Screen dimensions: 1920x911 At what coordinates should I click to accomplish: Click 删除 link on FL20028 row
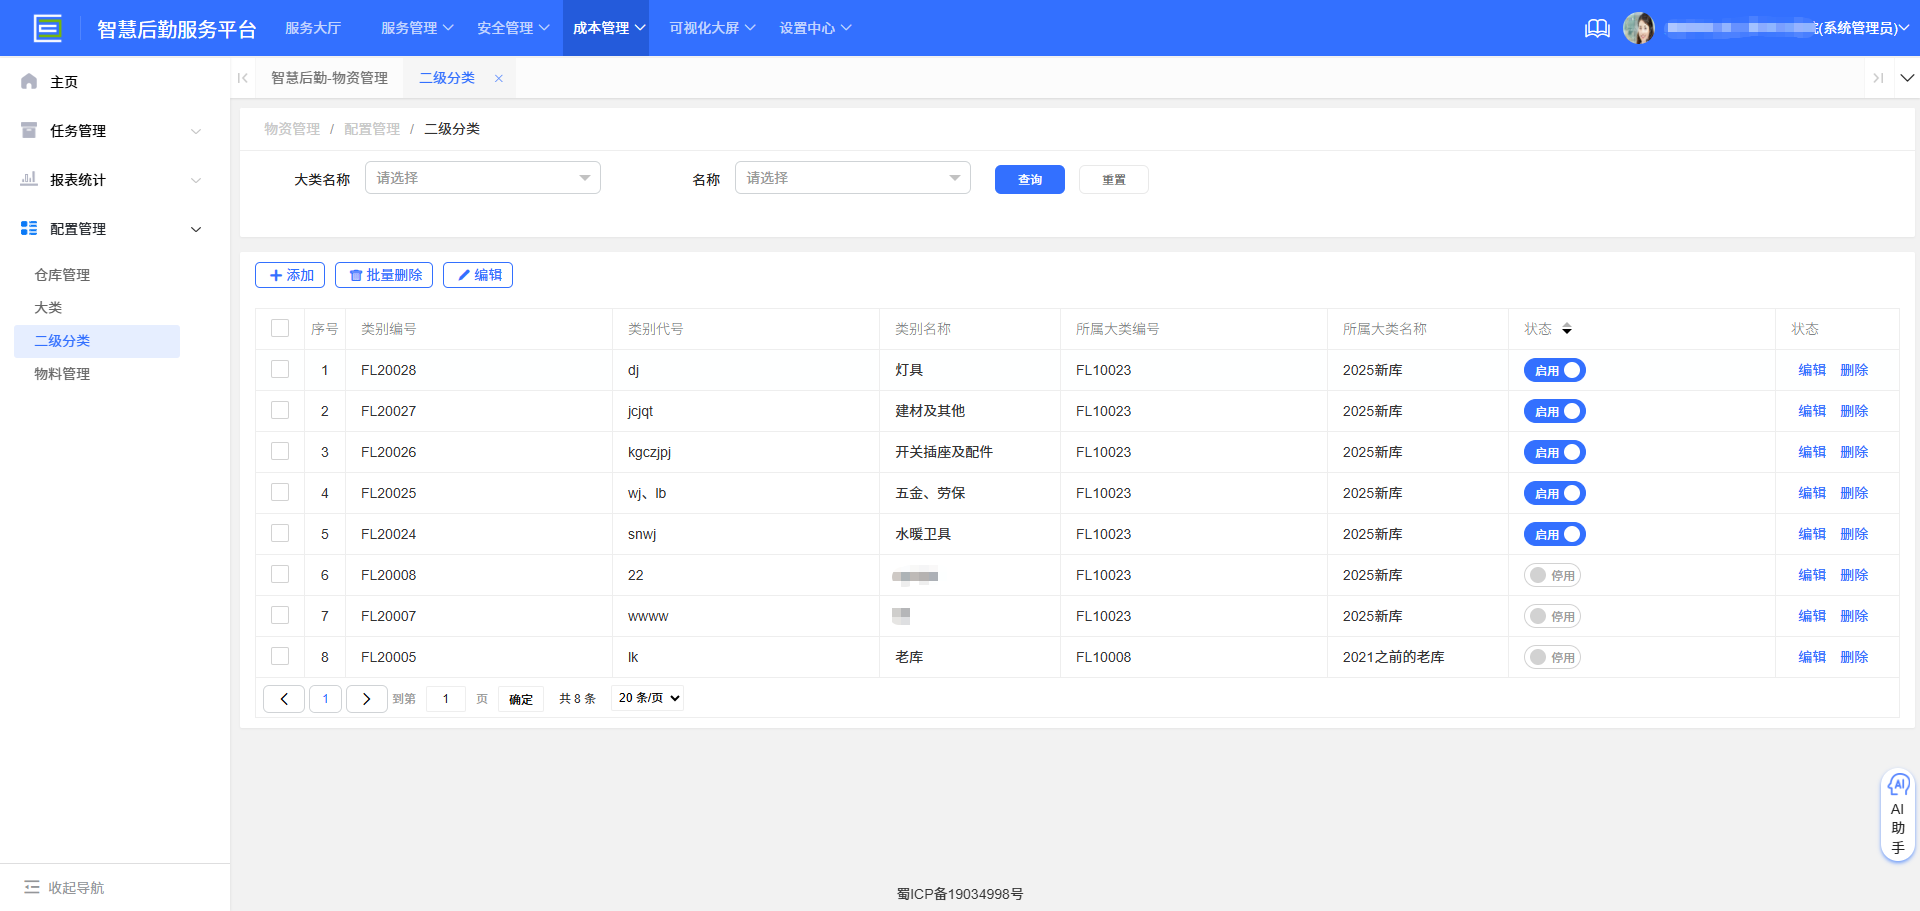[1854, 370]
